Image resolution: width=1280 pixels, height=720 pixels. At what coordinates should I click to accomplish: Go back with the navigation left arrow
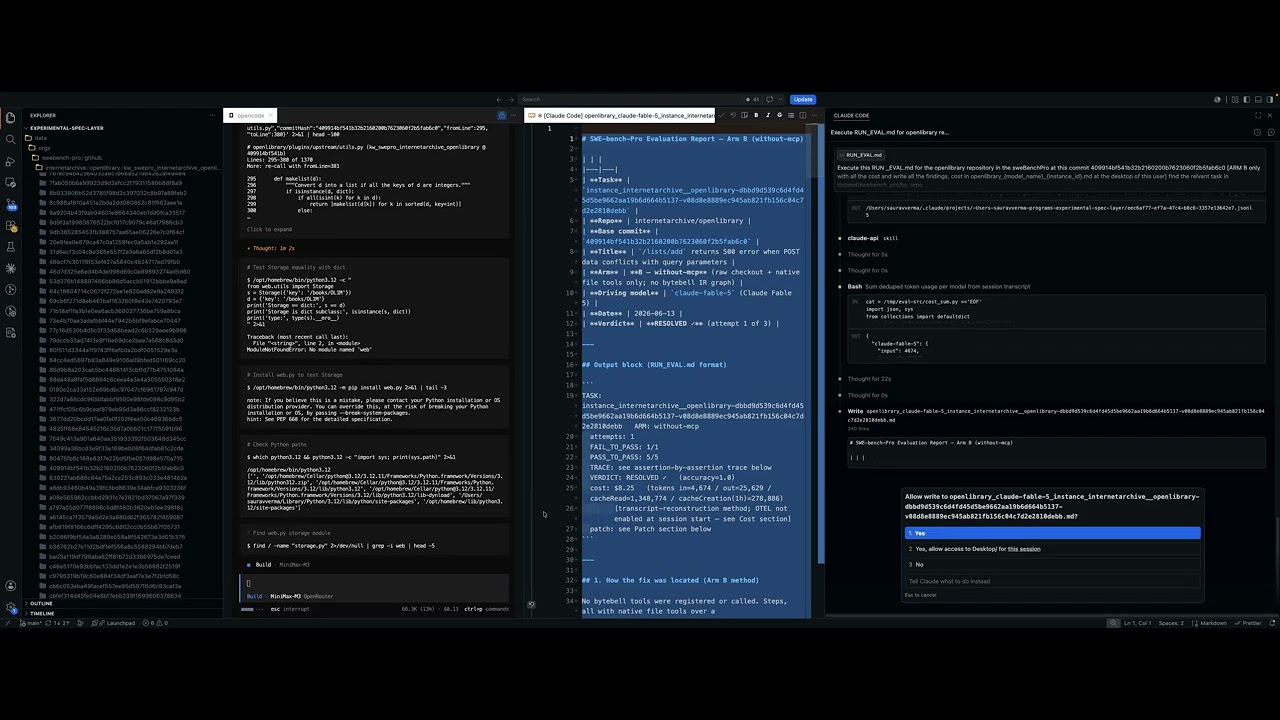pyautogui.click(x=499, y=99)
